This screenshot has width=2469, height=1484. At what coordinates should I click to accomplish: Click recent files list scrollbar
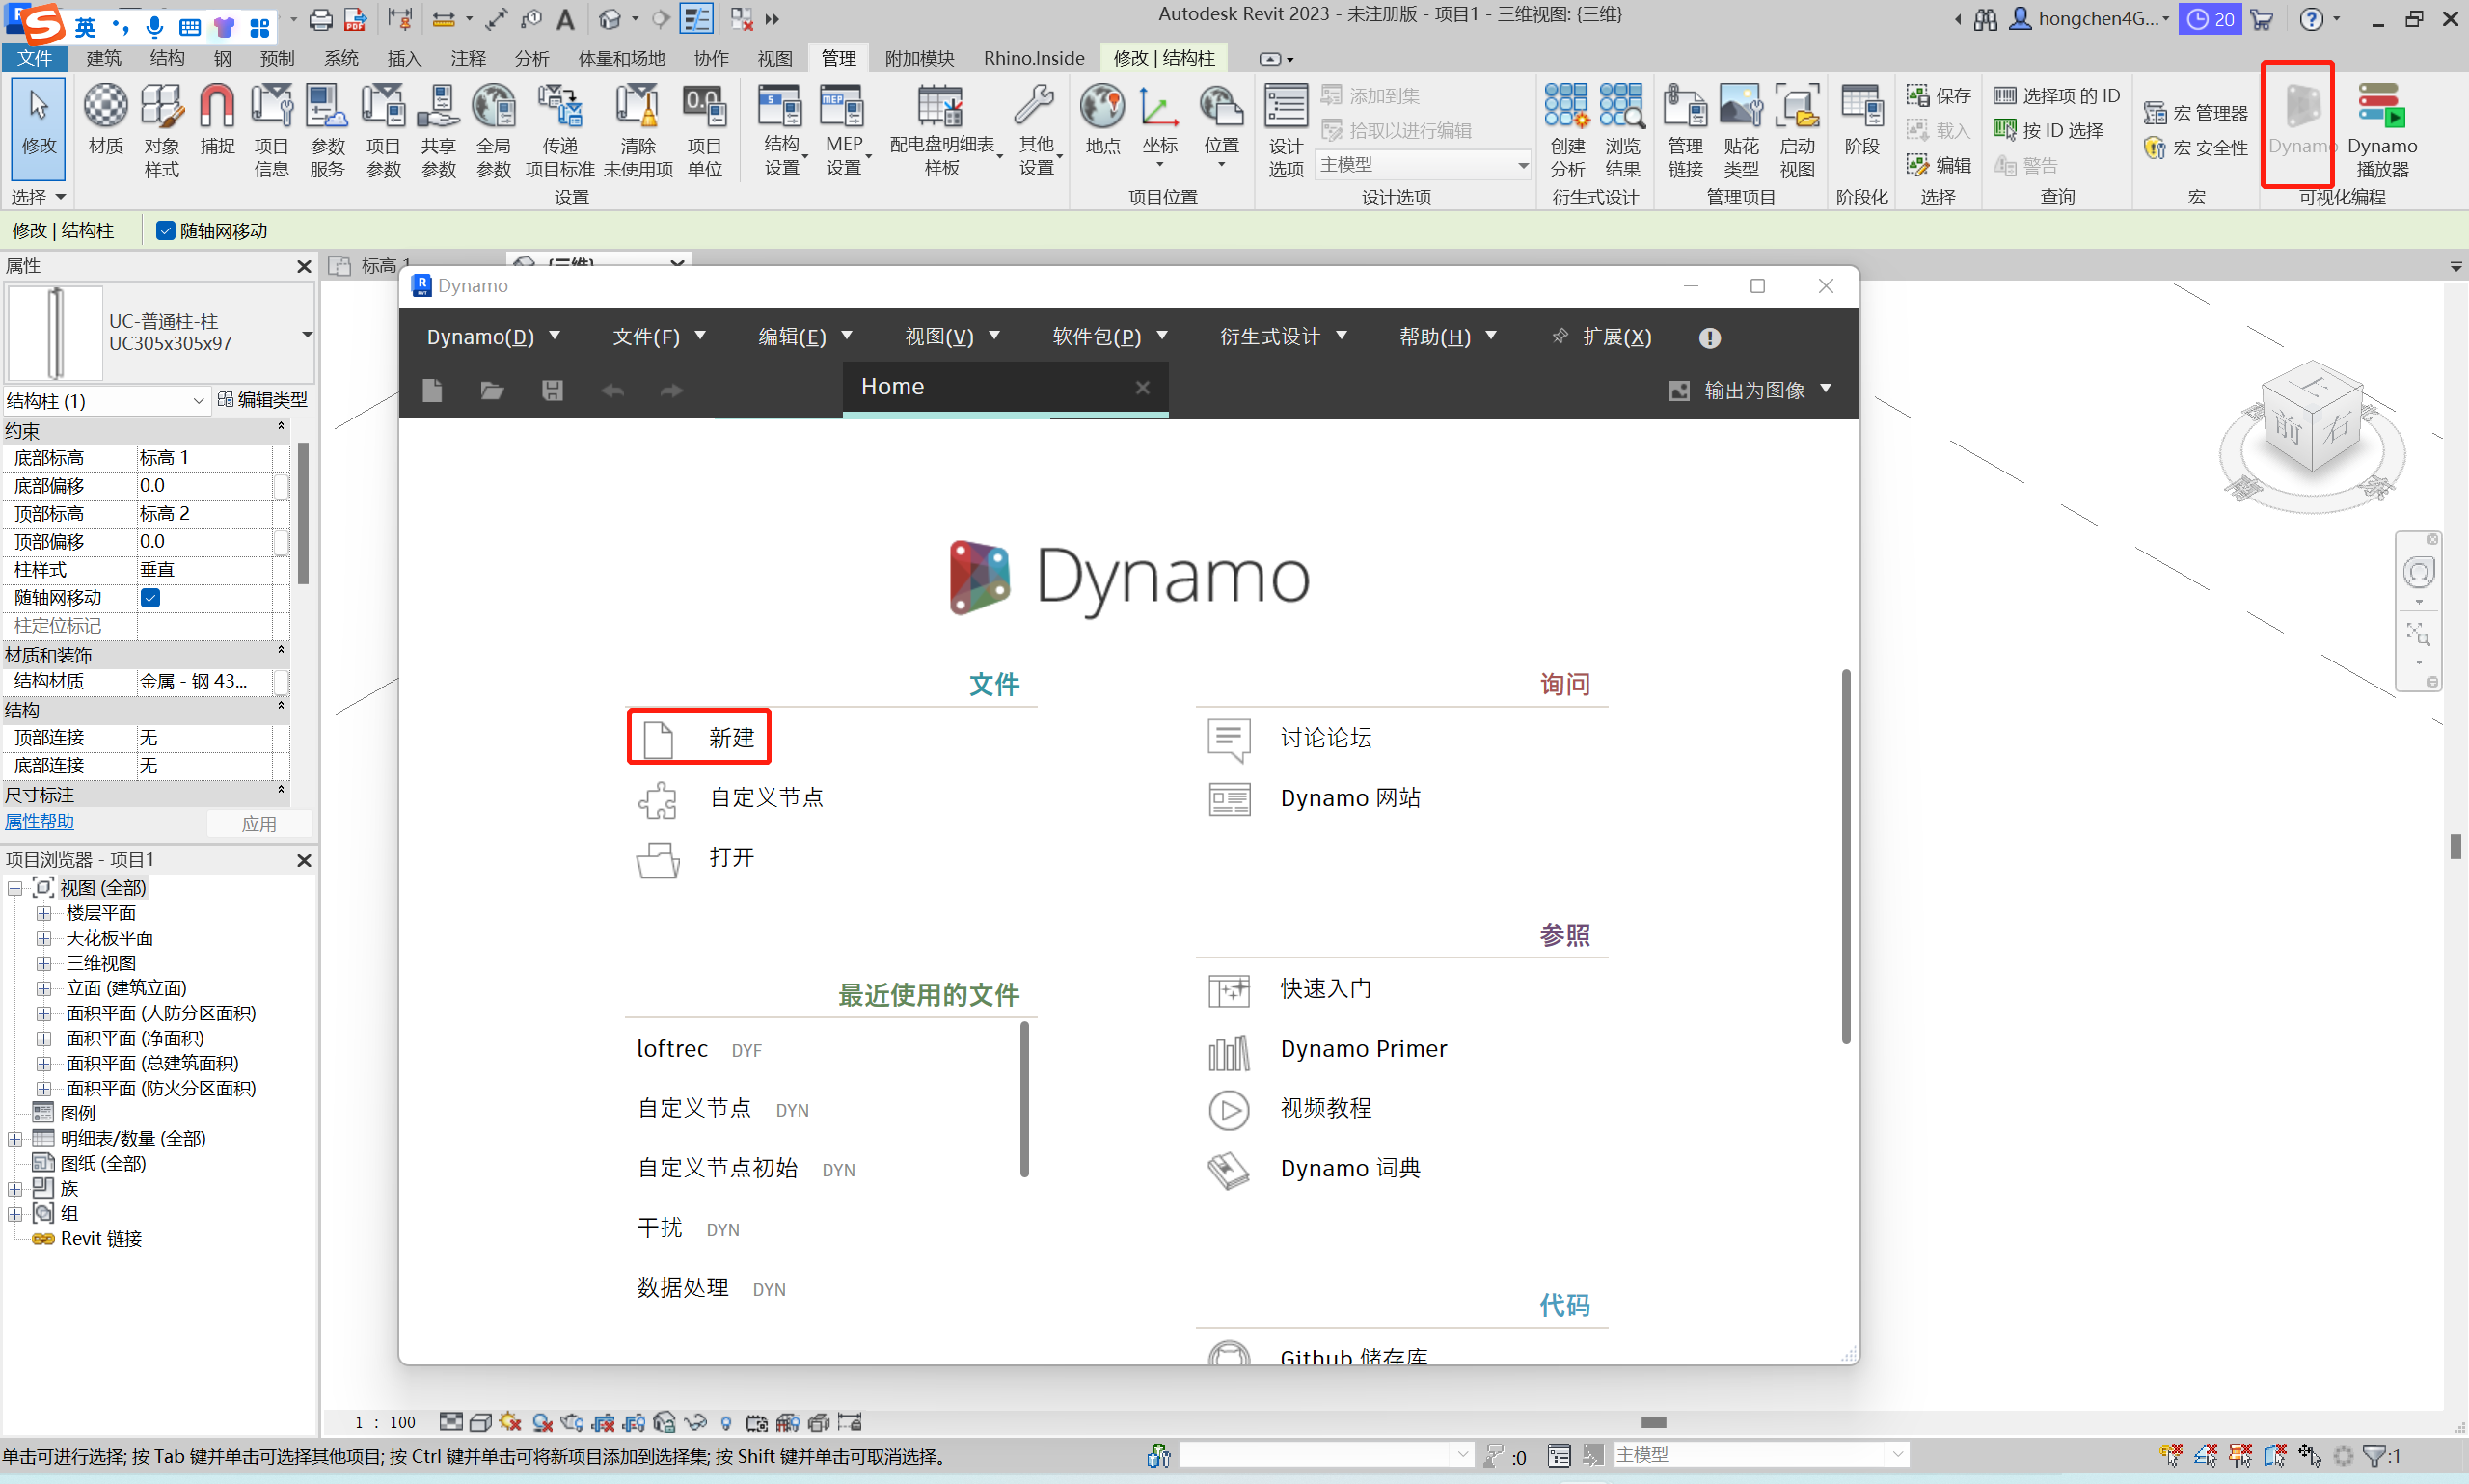pyautogui.click(x=1024, y=1099)
